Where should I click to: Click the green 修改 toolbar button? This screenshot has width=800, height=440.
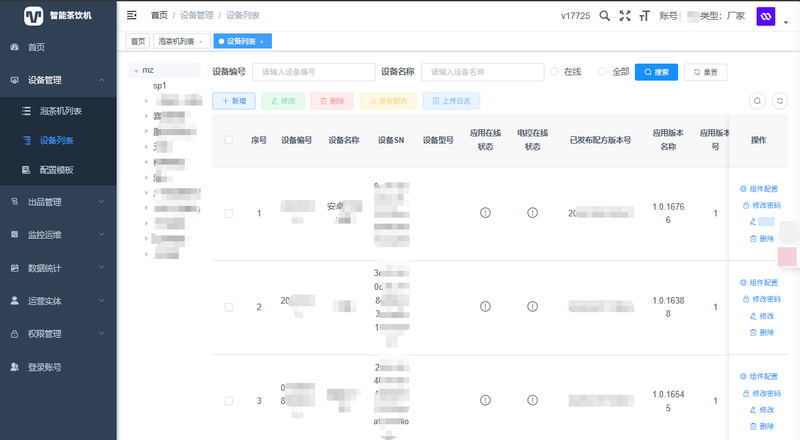283,101
